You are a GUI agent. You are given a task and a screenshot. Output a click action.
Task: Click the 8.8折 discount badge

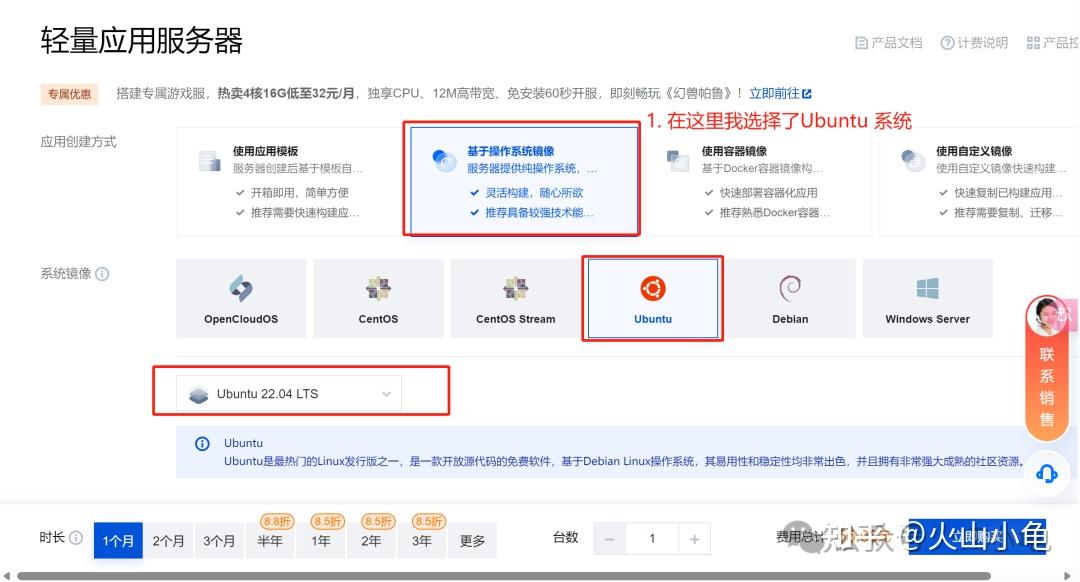click(x=277, y=521)
